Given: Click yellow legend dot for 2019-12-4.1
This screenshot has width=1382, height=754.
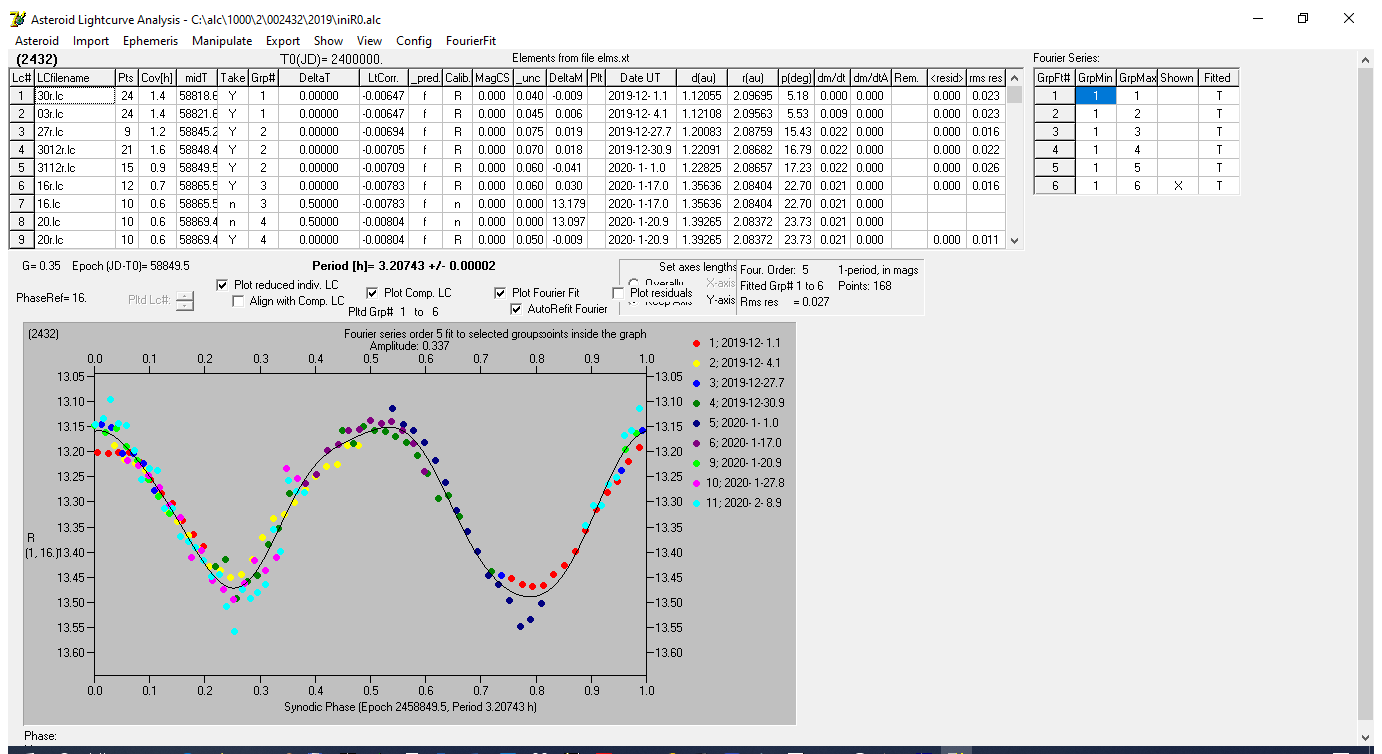Looking at the screenshot, I should coord(697,363).
